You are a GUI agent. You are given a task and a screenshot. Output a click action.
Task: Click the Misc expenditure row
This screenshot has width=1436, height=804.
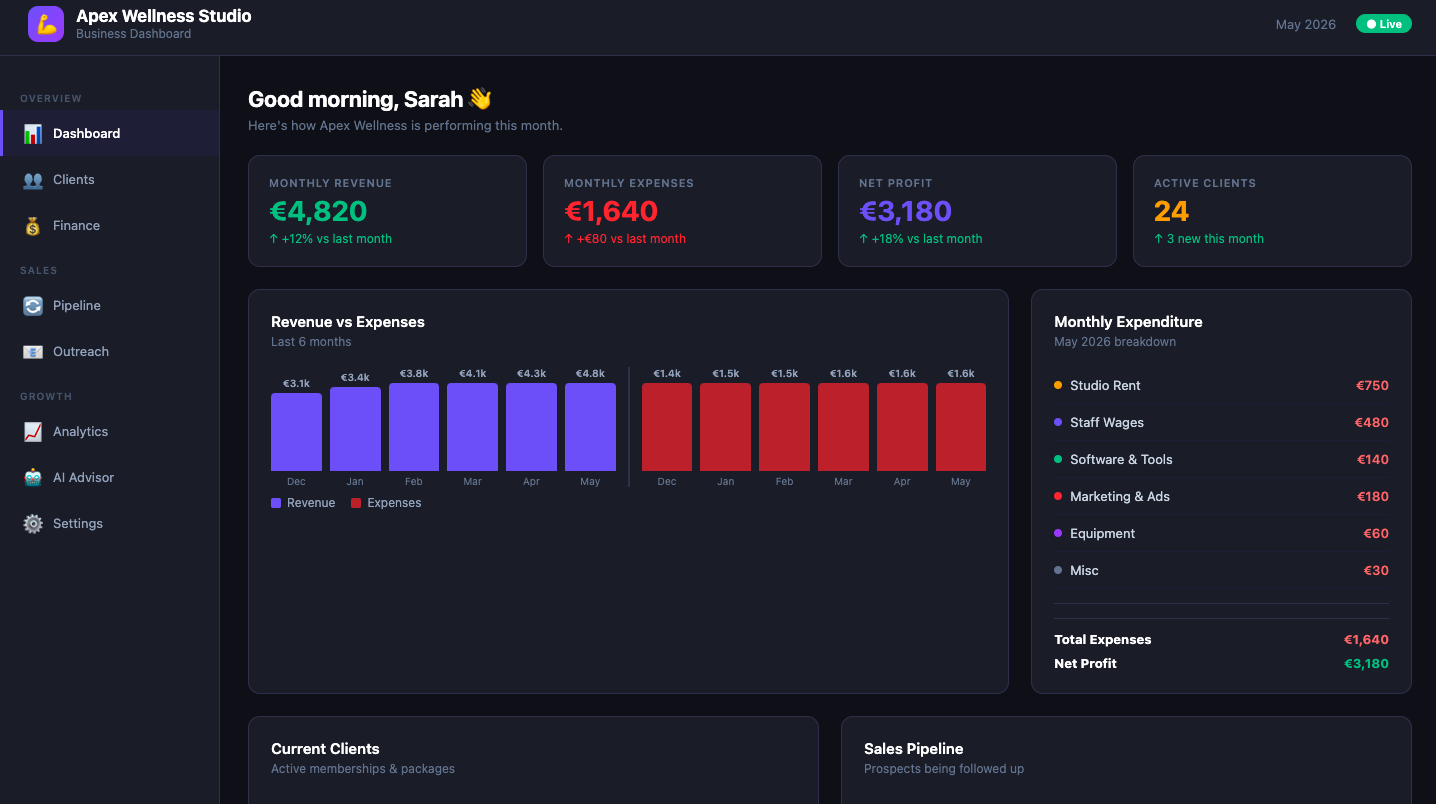tap(1221, 570)
